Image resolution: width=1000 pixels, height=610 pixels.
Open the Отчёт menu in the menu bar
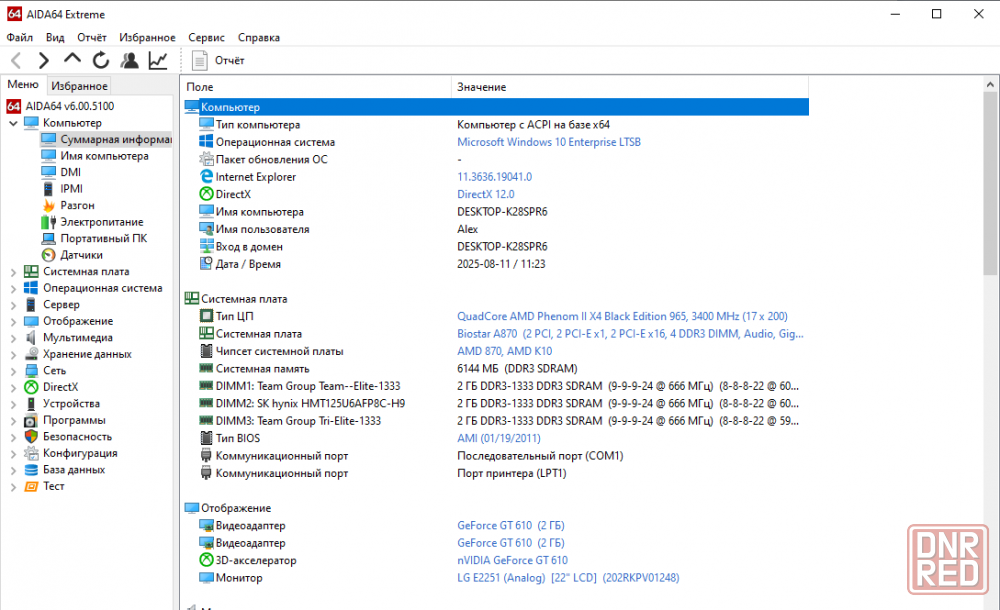92,38
